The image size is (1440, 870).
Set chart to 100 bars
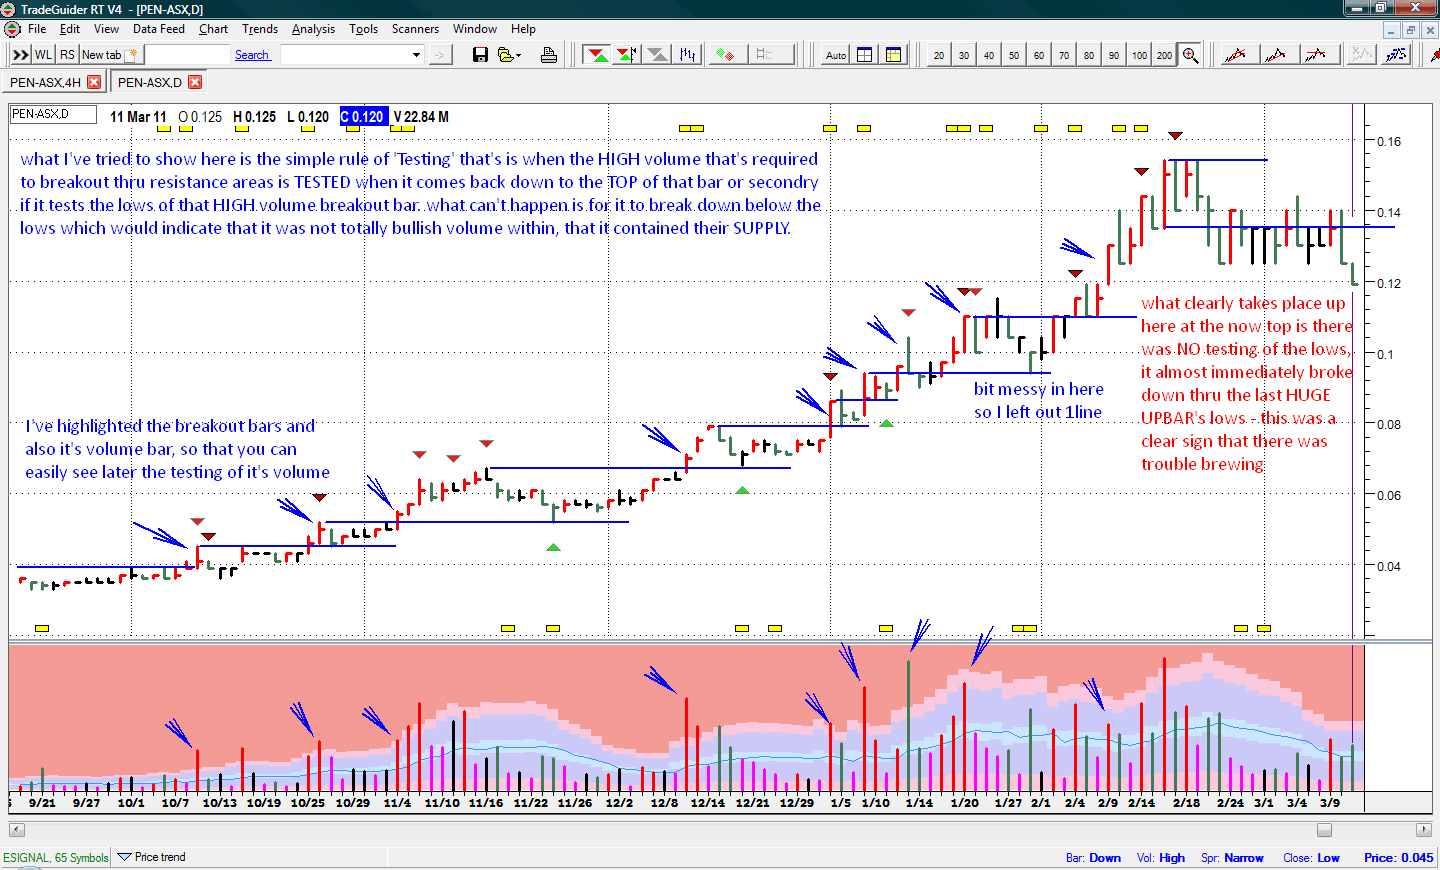pos(1139,55)
